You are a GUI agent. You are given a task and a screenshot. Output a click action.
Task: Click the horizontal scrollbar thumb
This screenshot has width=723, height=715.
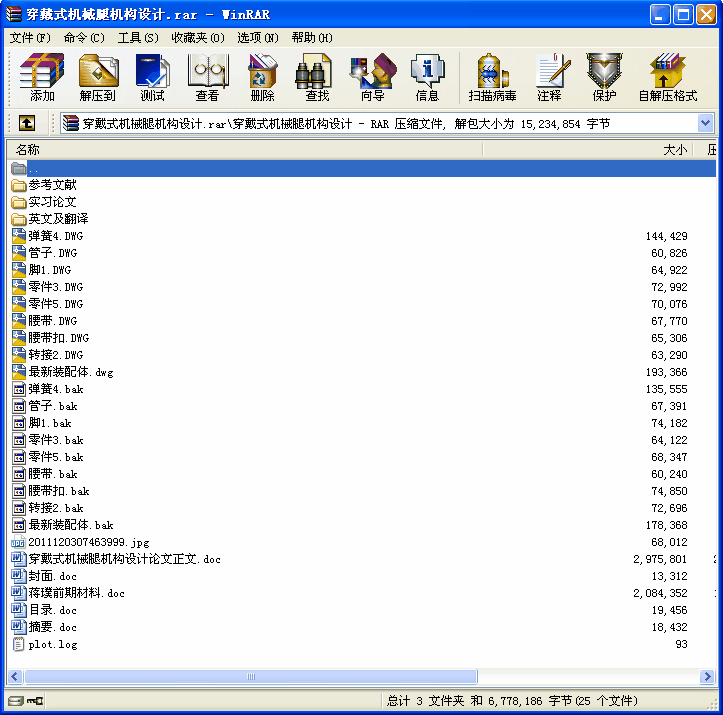click(251, 677)
